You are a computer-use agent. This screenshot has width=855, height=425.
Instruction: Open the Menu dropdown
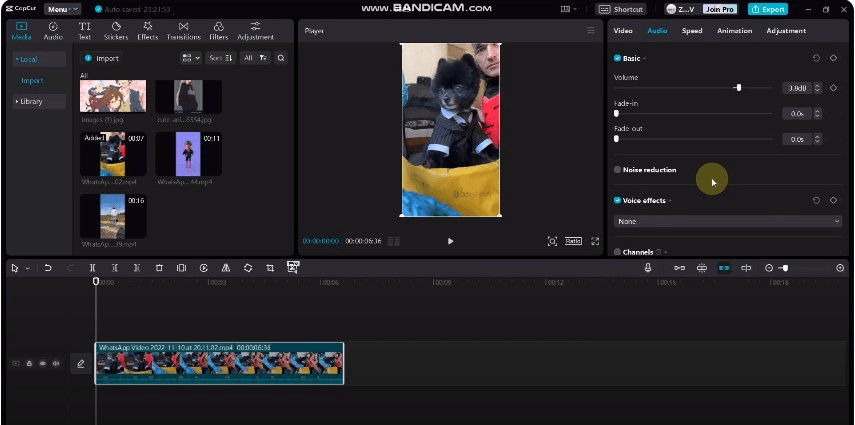click(62, 9)
